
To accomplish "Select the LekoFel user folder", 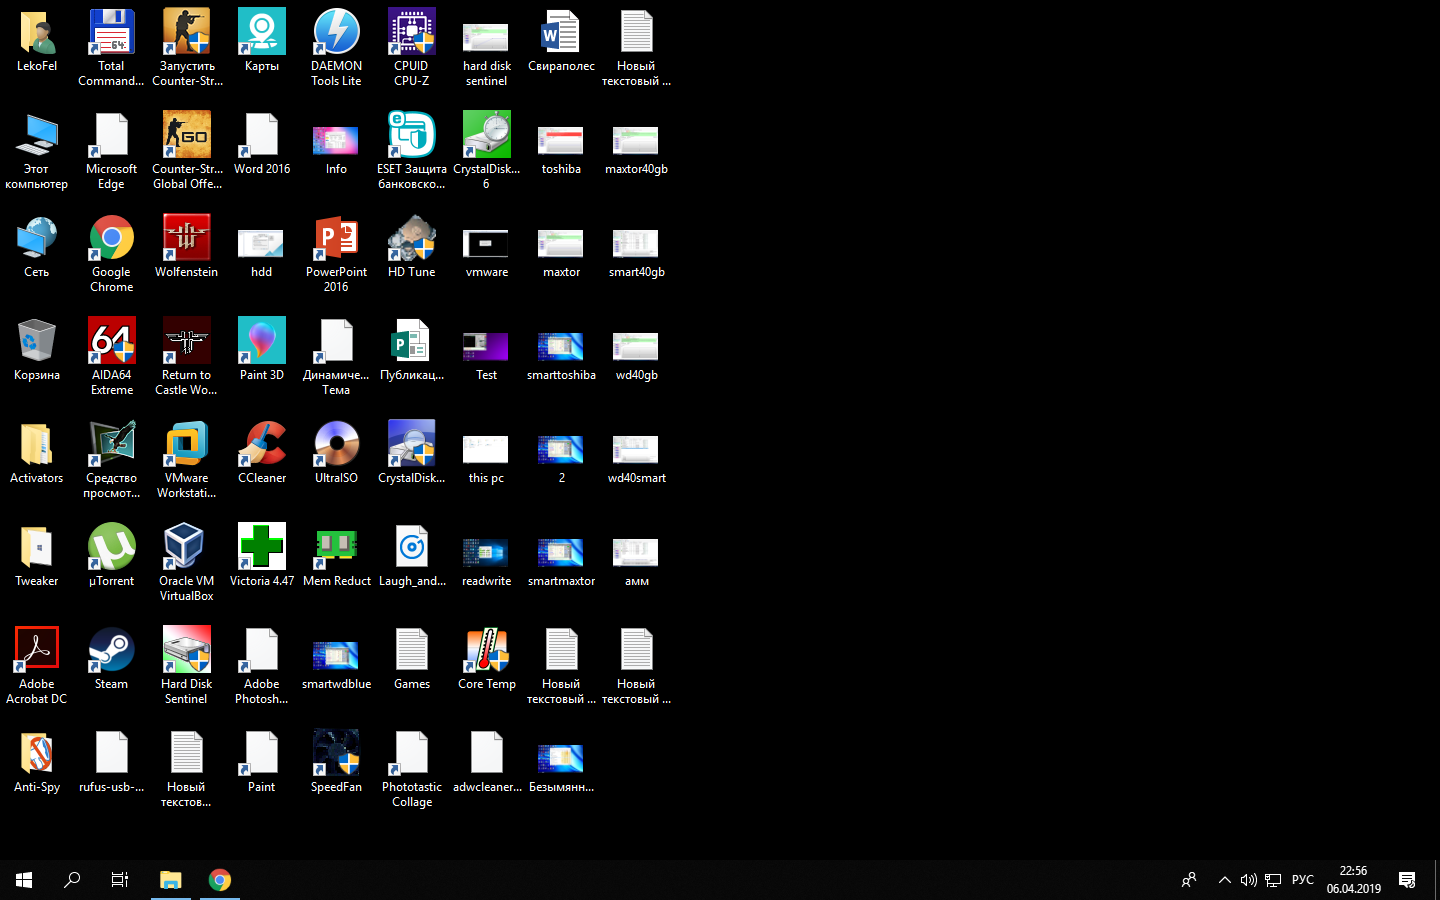I will click(x=36, y=32).
